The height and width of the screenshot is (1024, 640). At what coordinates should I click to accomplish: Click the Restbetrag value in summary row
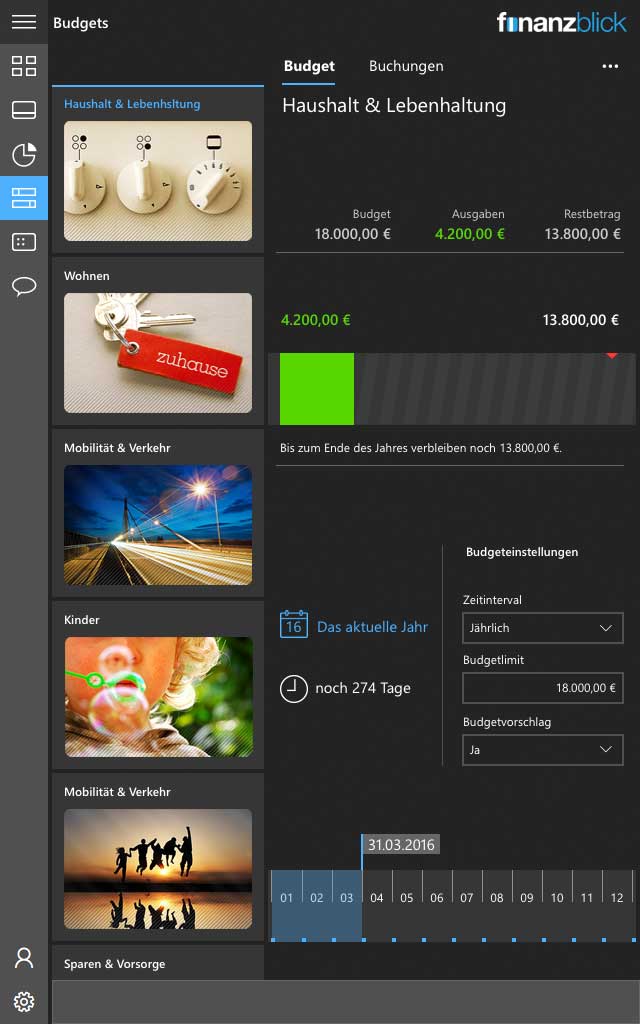click(x=583, y=234)
